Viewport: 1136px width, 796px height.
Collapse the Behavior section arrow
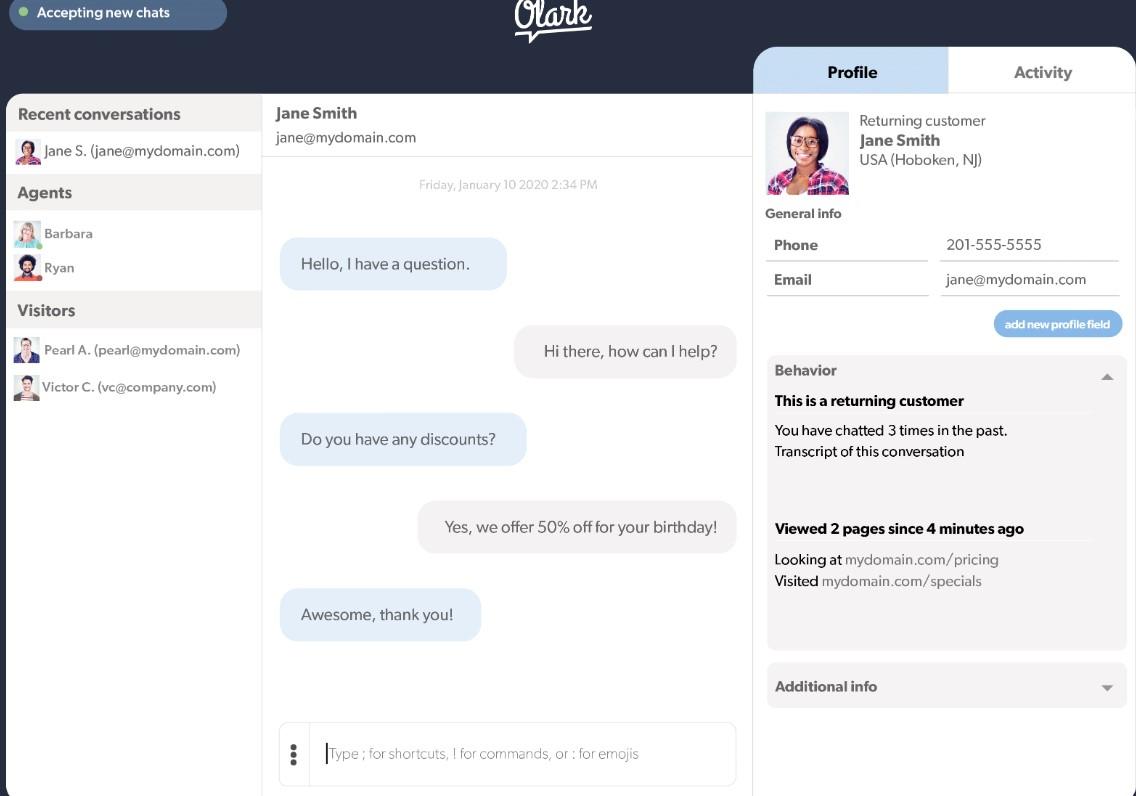(1107, 377)
